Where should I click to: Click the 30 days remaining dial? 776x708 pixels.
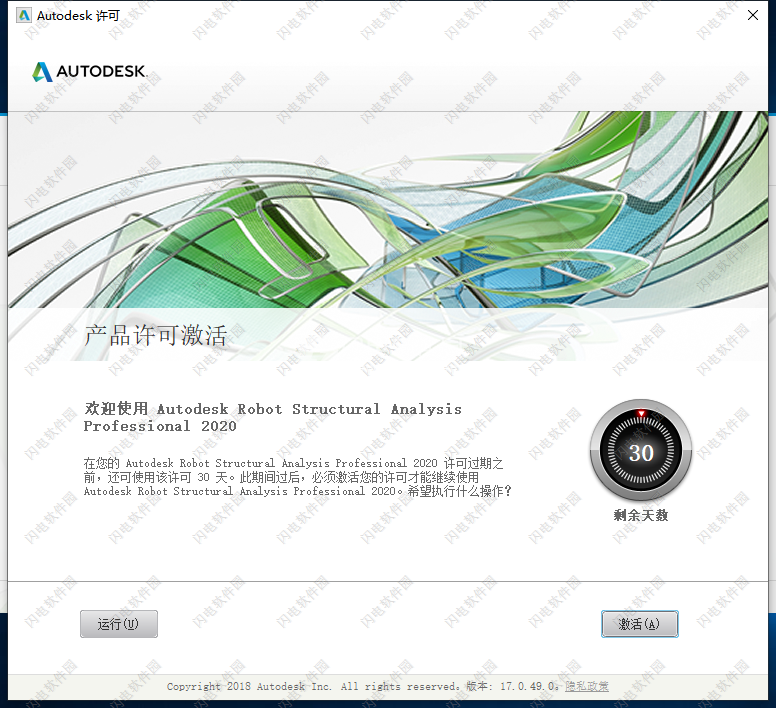(641, 450)
